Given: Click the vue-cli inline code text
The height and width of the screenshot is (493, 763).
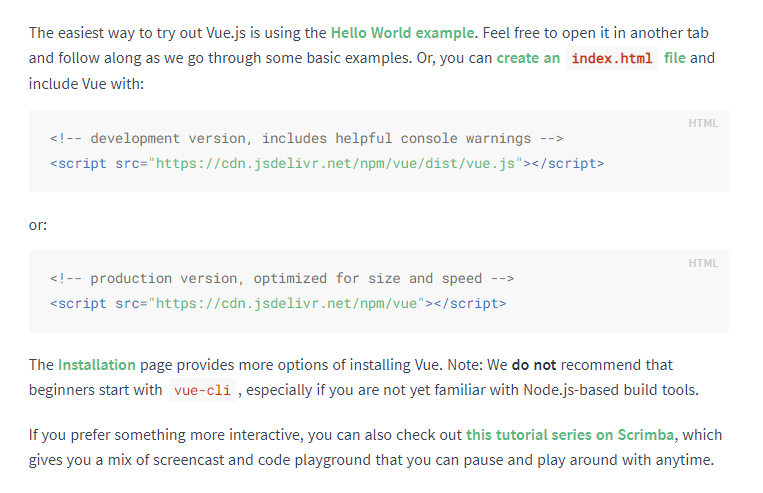Looking at the screenshot, I should pyautogui.click(x=202, y=390).
